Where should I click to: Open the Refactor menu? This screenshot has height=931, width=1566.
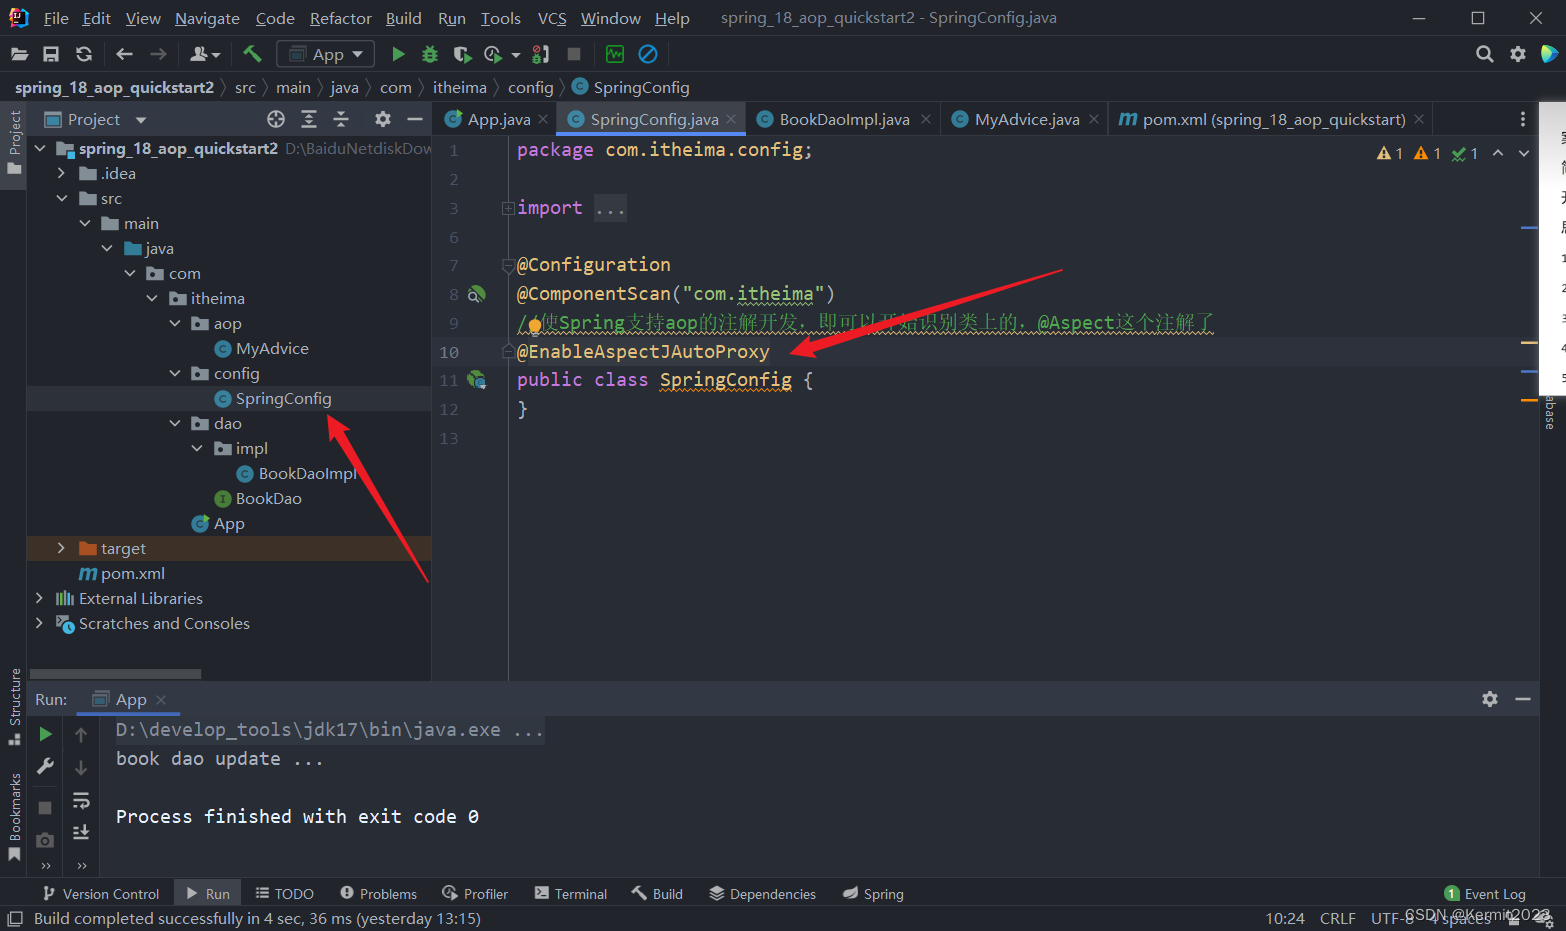341,18
